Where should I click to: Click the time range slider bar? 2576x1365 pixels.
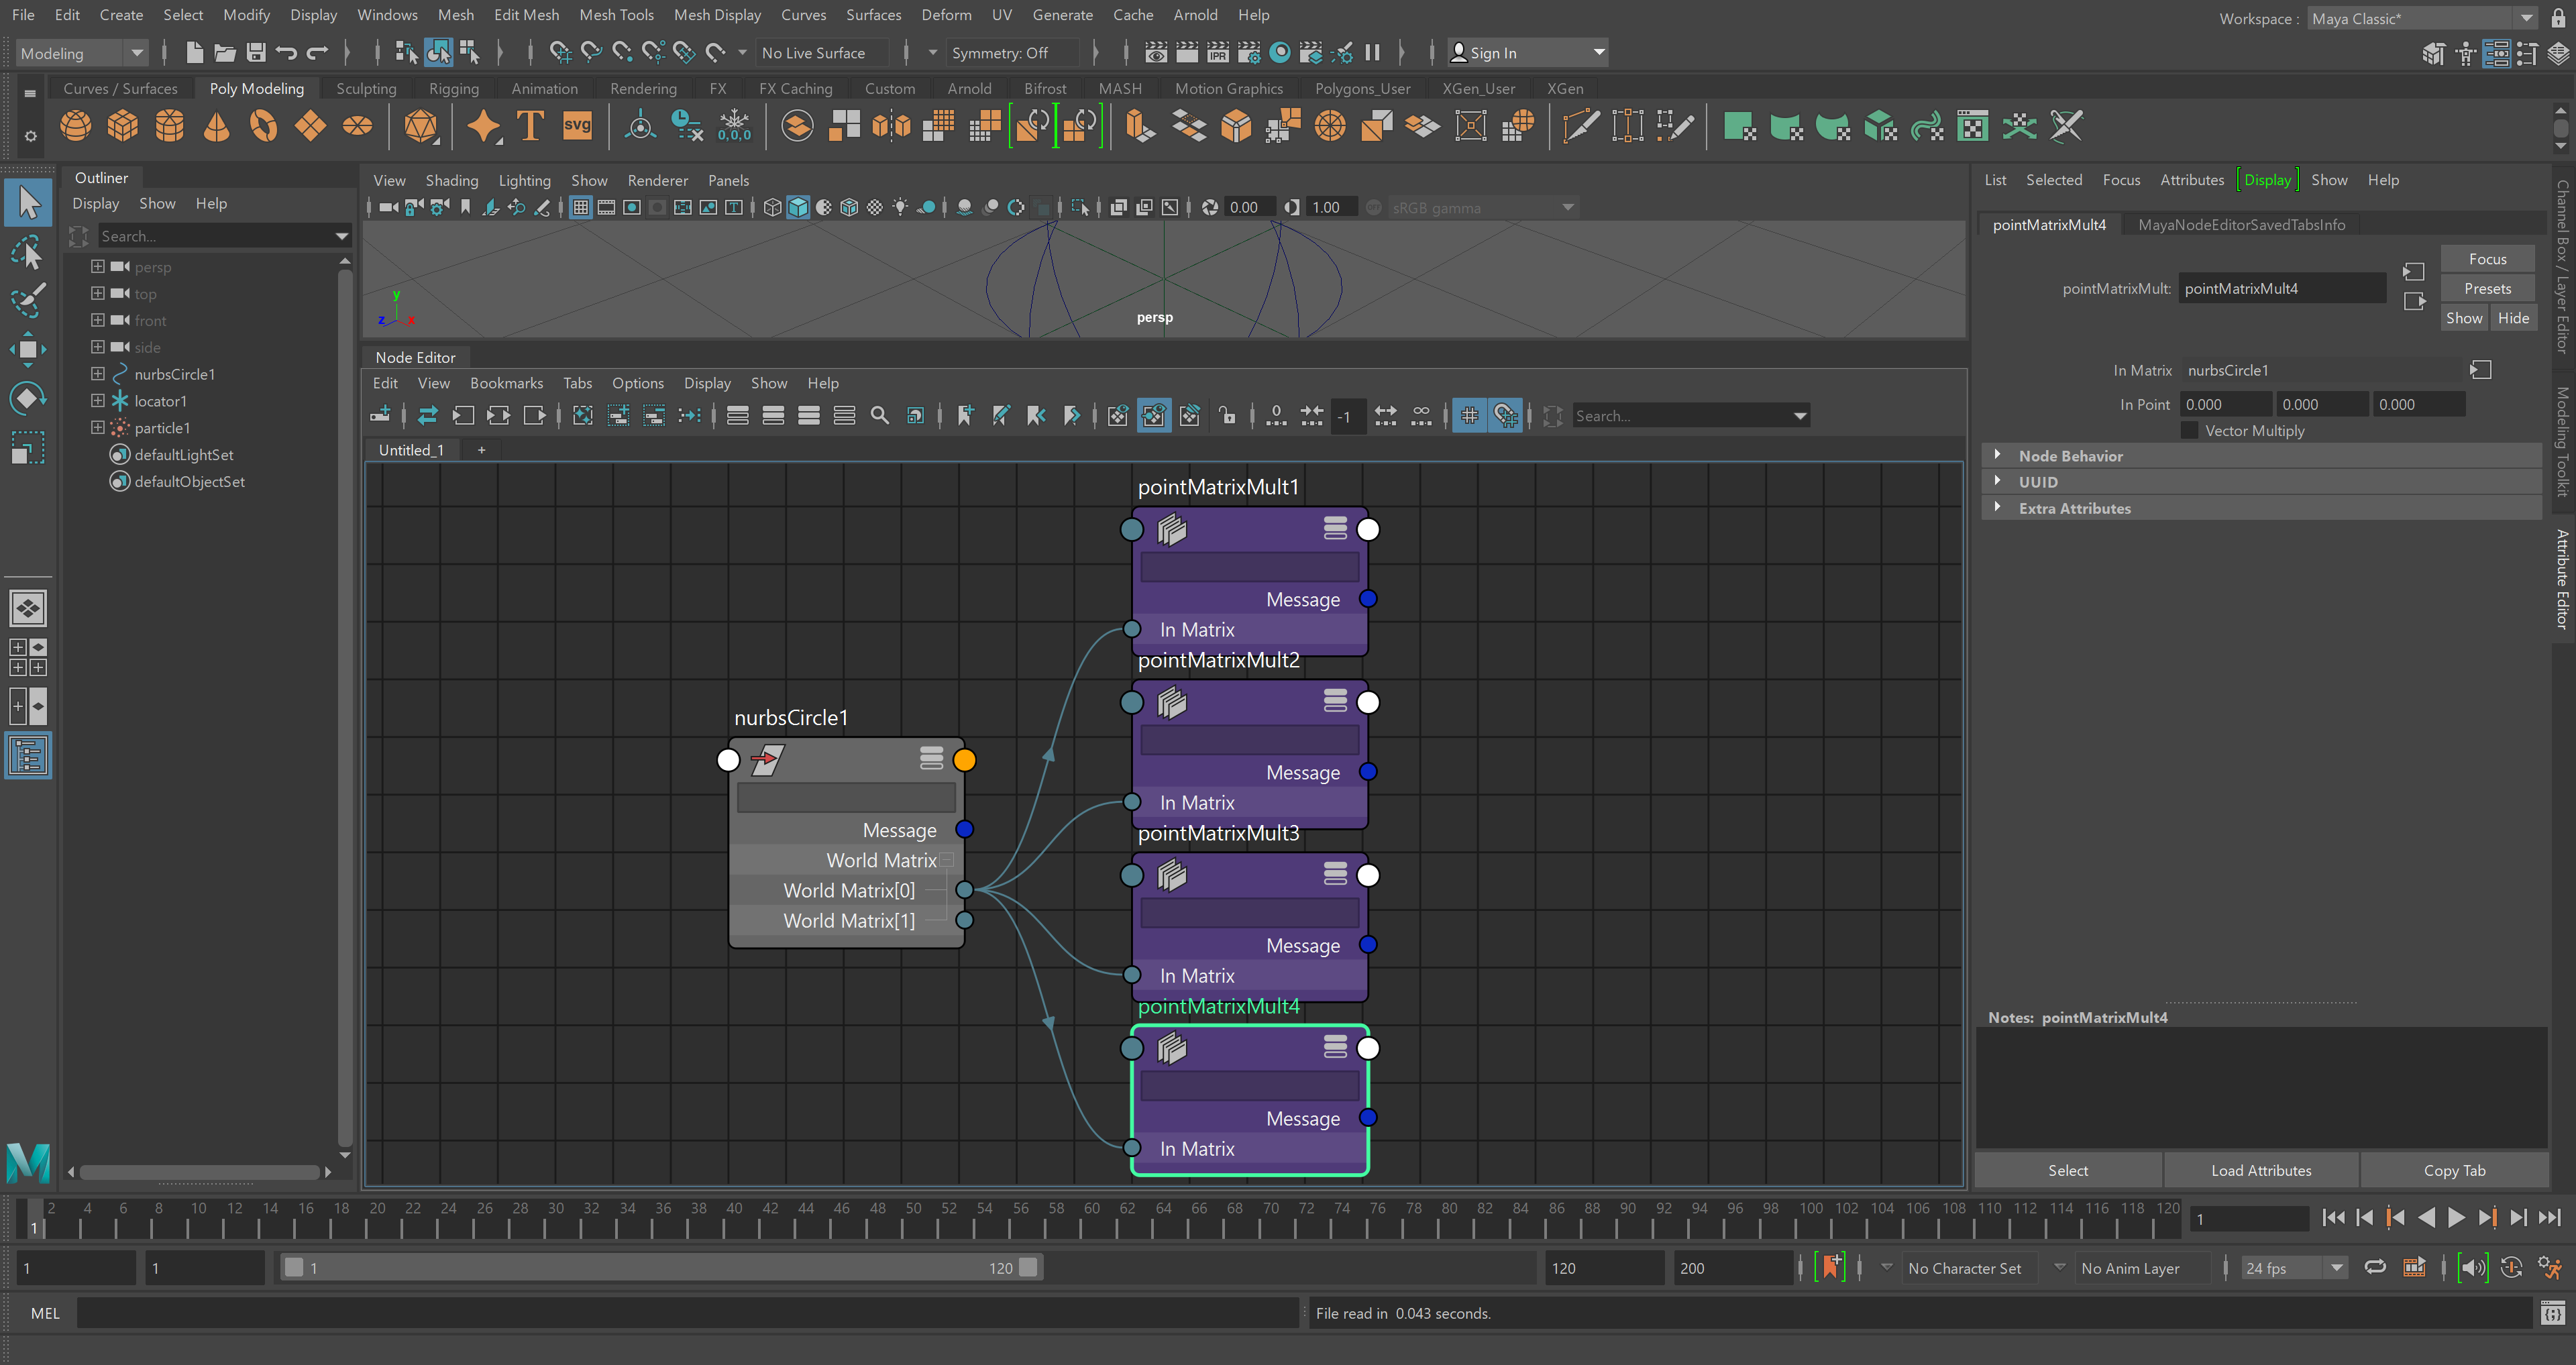pyautogui.click(x=660, y=1268)
